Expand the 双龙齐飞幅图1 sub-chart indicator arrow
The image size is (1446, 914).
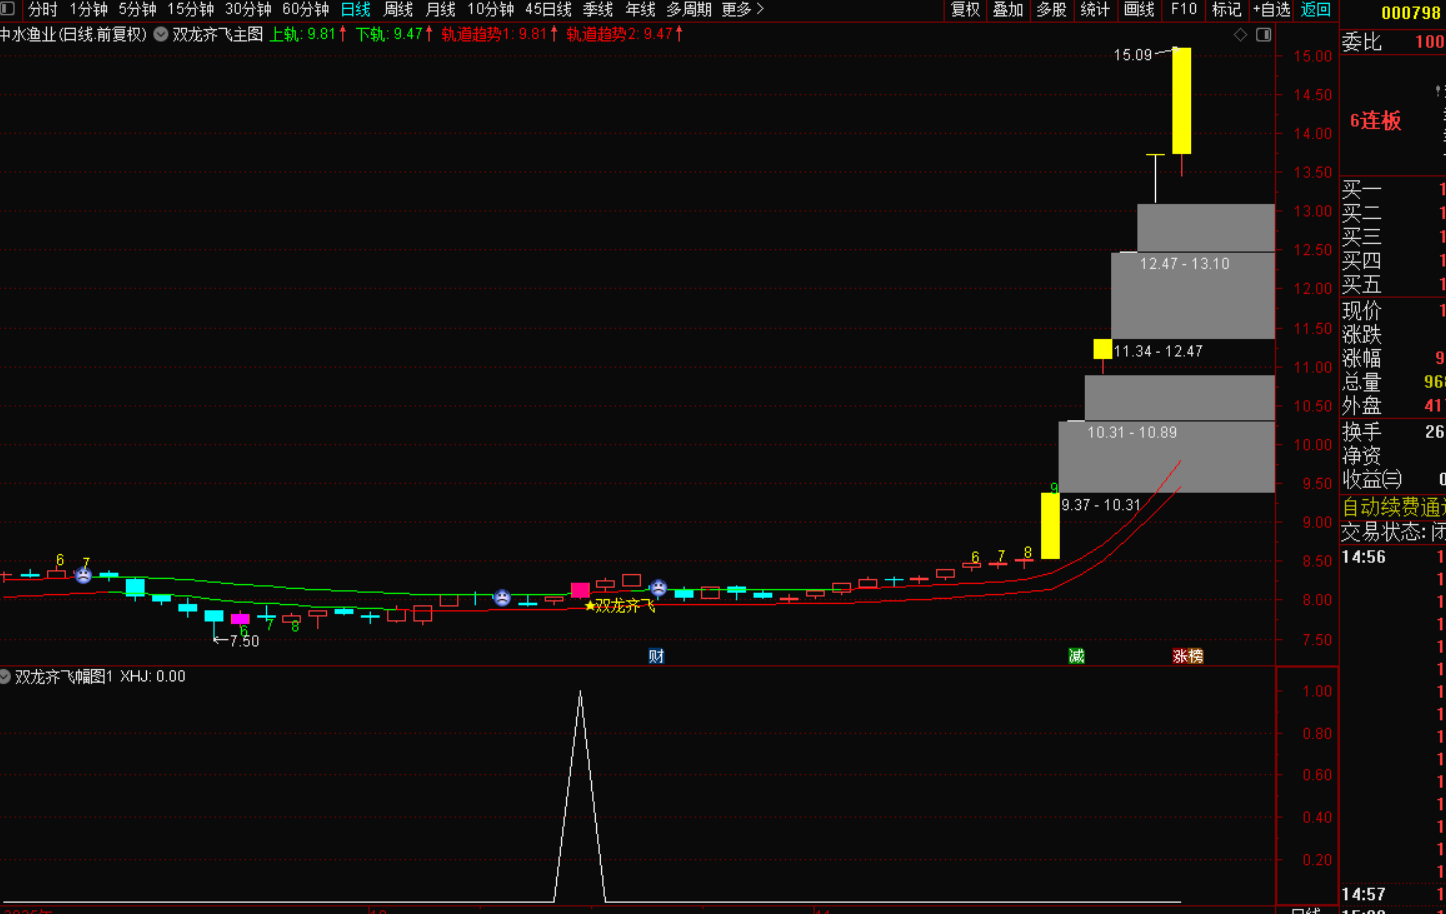tap(5, 677)
